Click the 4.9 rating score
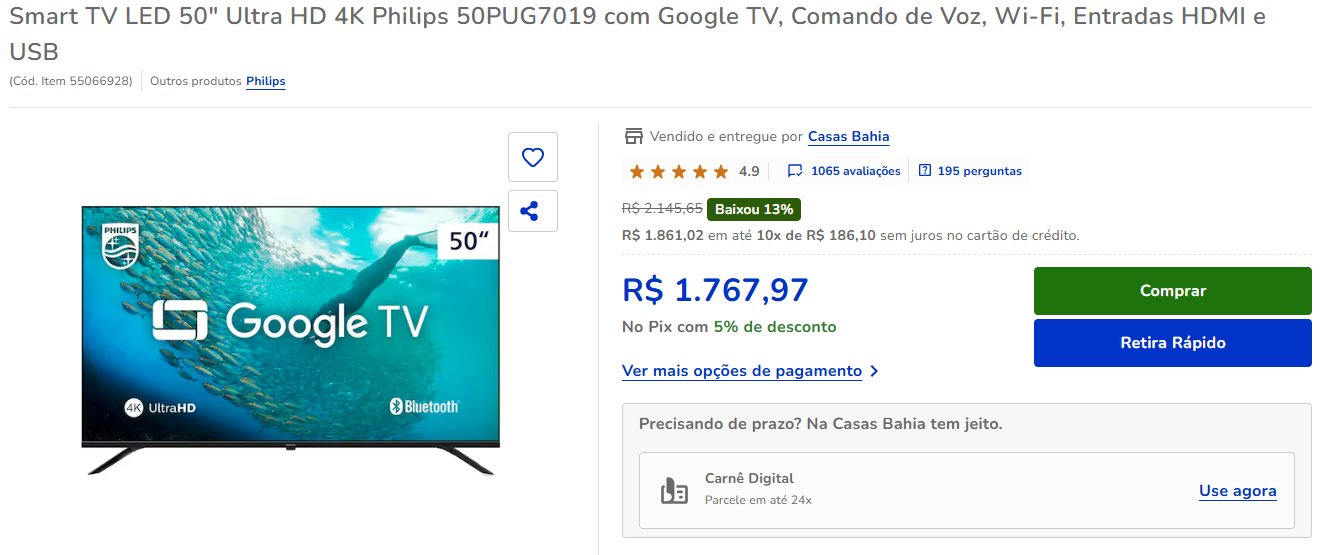 749,171
